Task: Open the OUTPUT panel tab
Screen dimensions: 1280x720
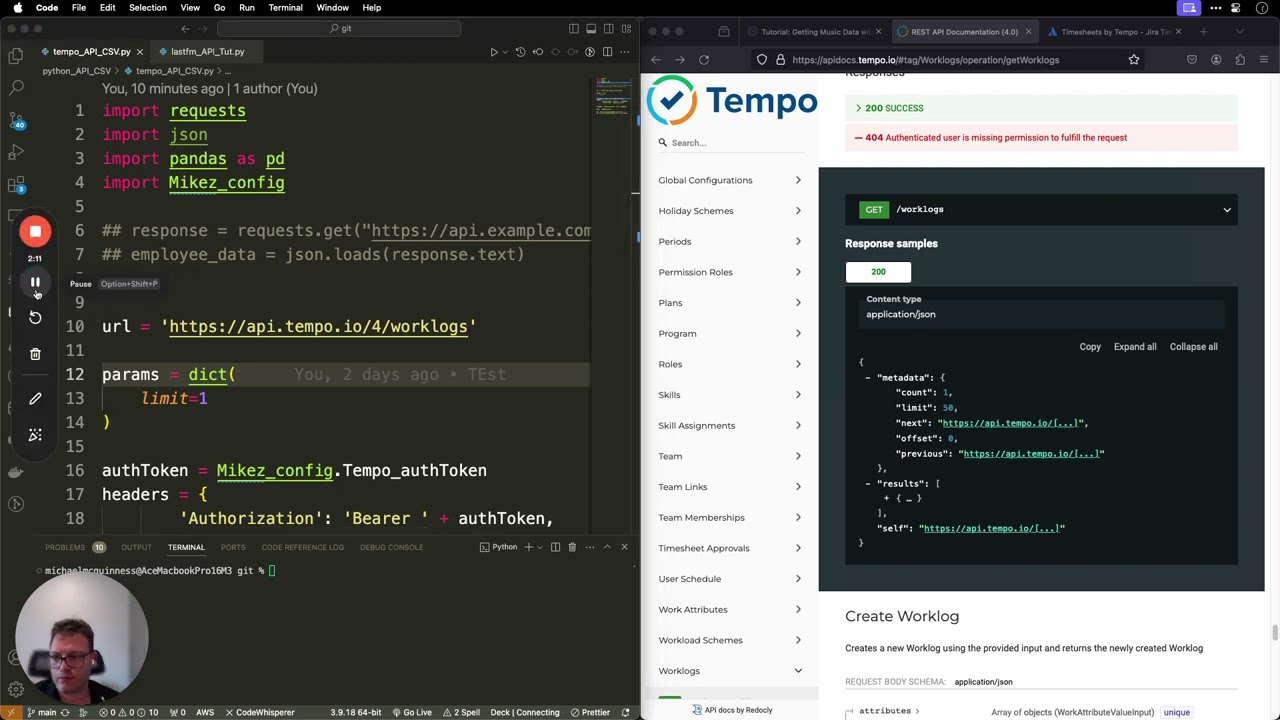Action: click(x=136, y=547)
